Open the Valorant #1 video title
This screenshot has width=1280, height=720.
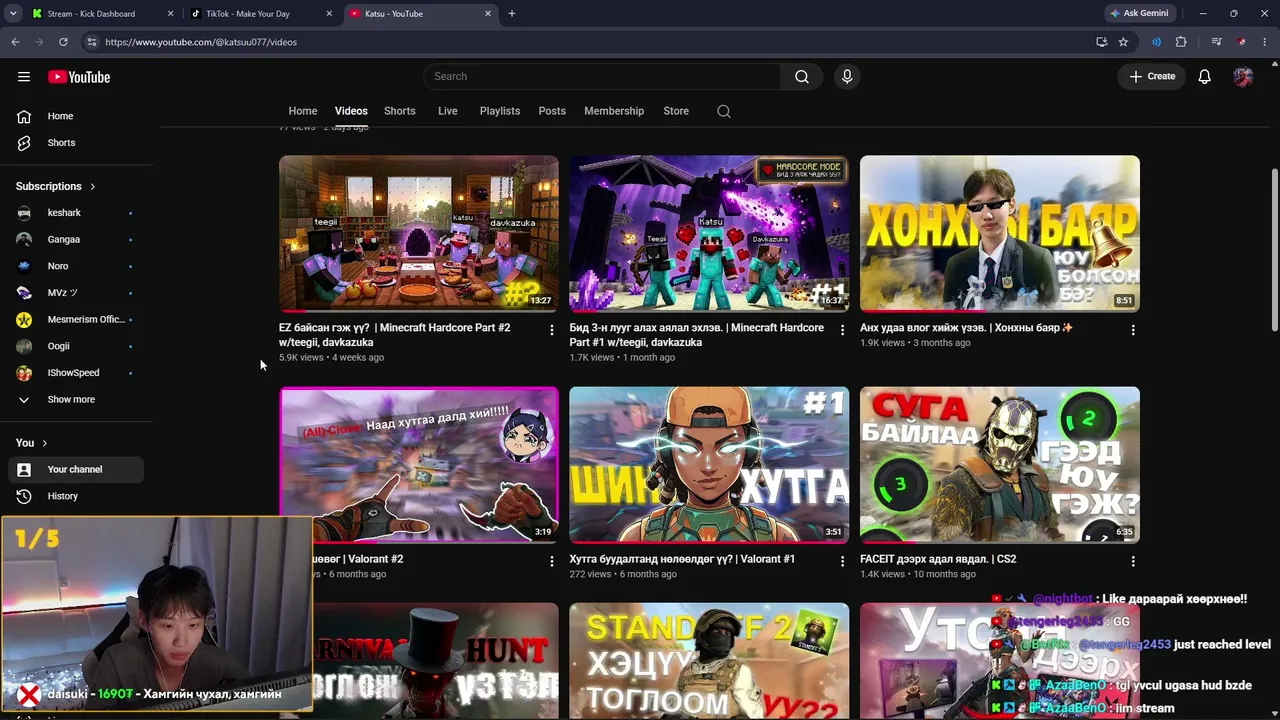click(x=682, y=559)
